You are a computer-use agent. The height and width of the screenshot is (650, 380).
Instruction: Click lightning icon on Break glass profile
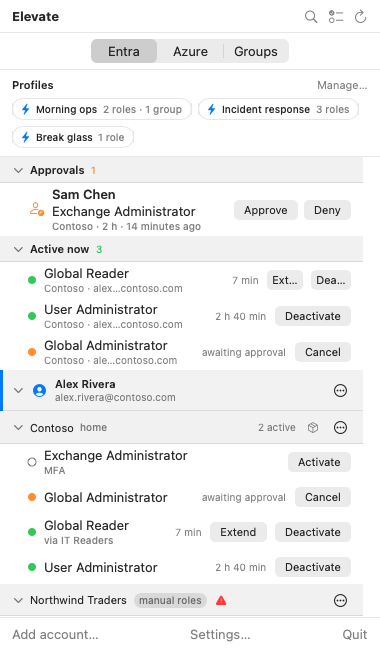(x=26, y=137)
